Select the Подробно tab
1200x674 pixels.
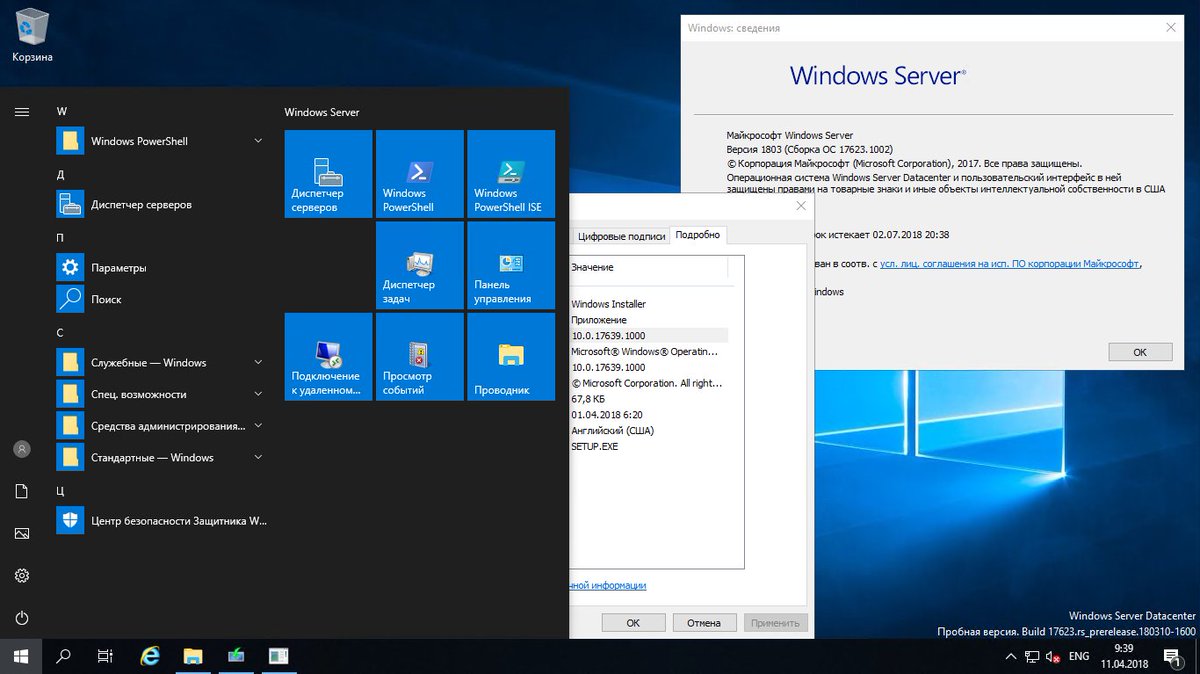click(x=698, y=235)
